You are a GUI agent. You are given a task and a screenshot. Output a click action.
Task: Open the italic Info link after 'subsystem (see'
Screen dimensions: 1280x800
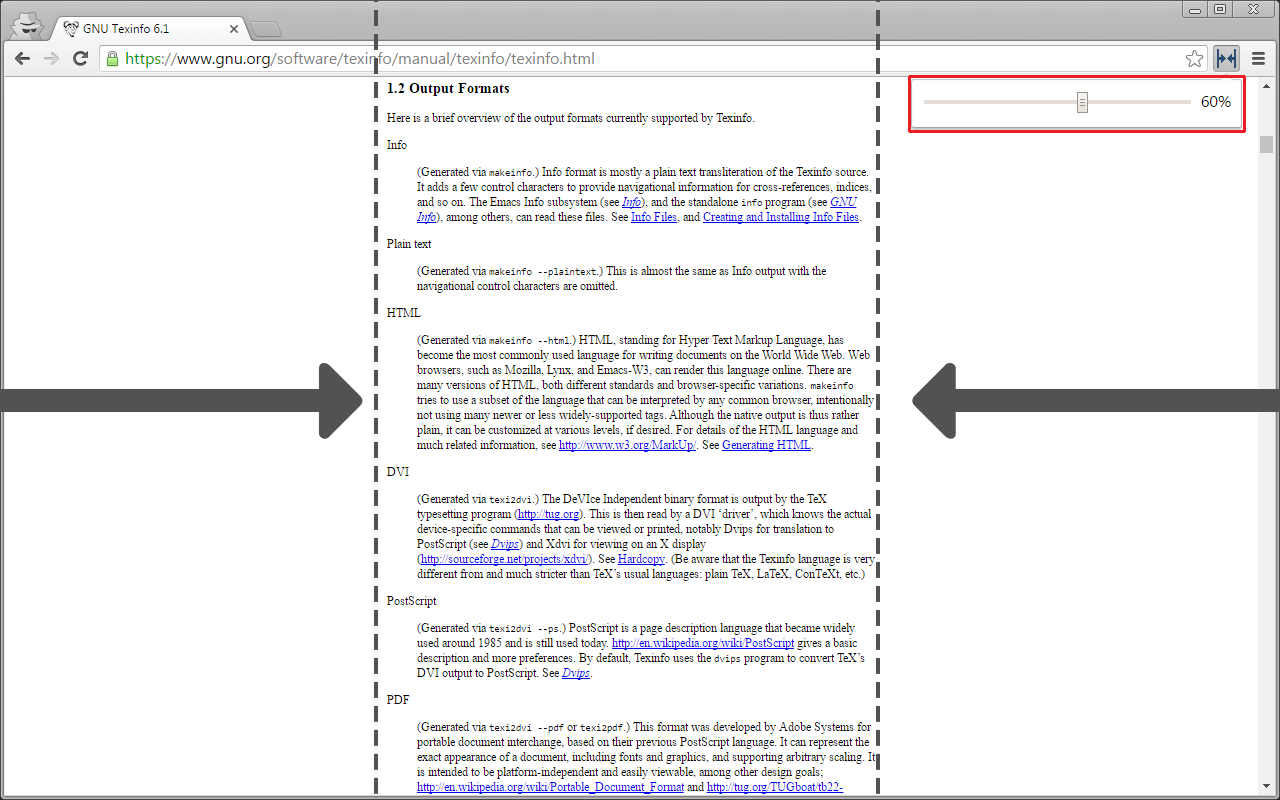point(631,202)
